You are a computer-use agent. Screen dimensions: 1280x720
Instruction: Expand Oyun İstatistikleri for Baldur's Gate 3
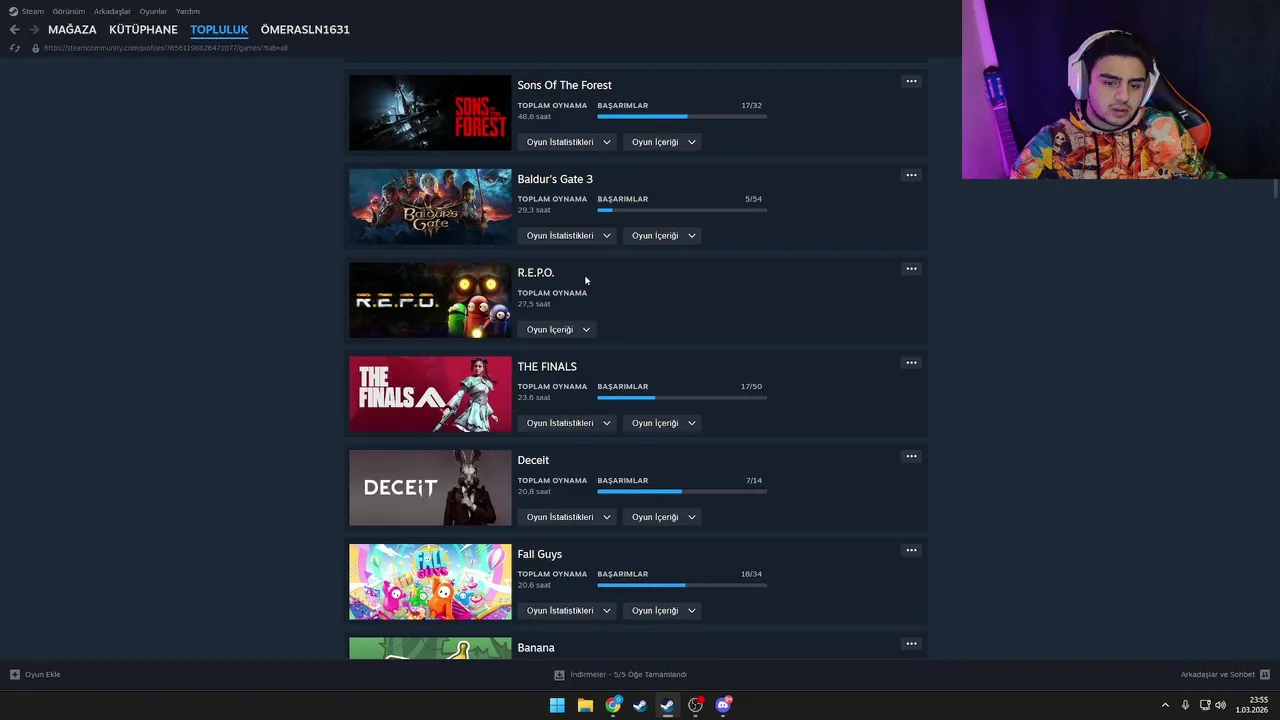[x=568, y=236]
